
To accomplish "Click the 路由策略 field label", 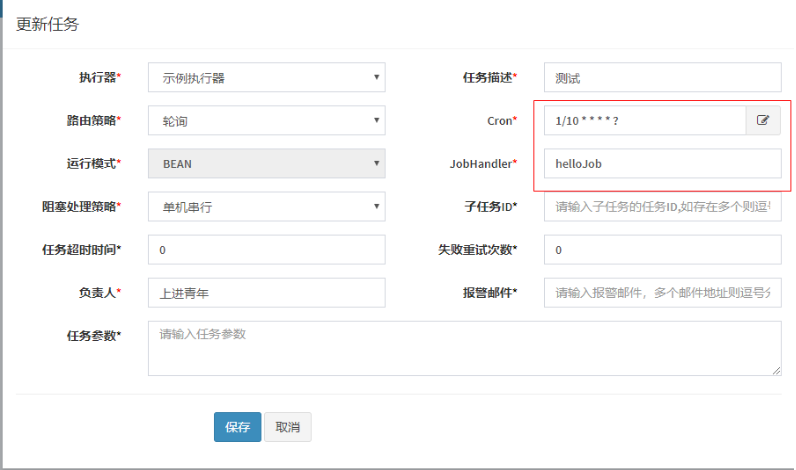I will [94, 120].
